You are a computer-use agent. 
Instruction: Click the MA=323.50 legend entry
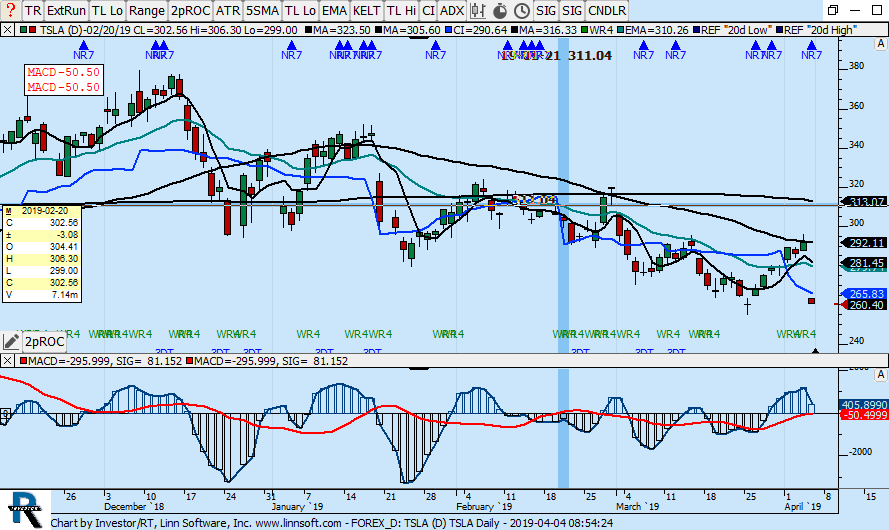(x=337, y=30)
